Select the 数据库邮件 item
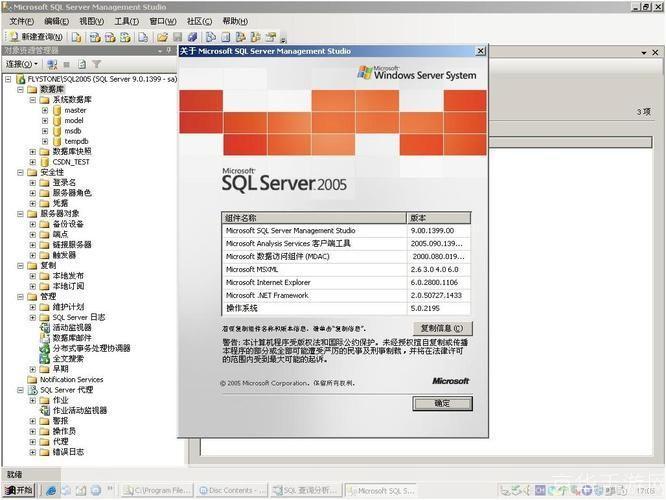Image resolution: width=666 pixels, height=500 pixels. tap(72, 338)
